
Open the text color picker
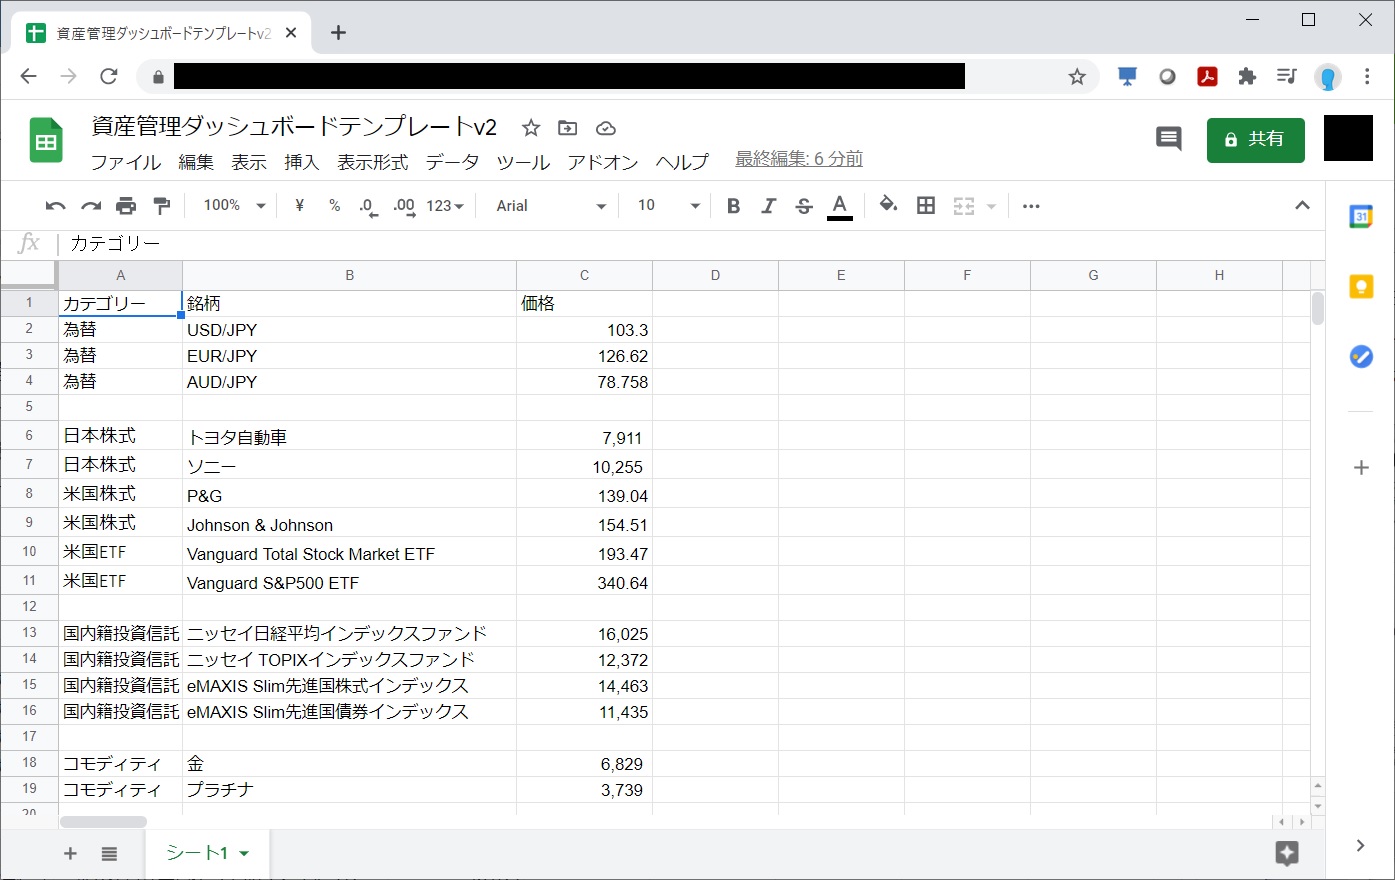coord(839,205)
